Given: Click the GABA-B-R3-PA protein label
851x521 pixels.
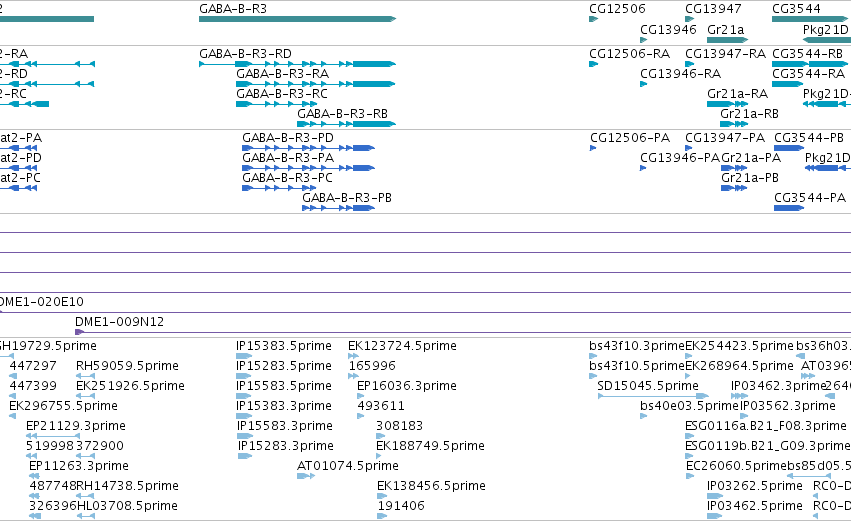Looking at the screenshot, I should (x=288, y=158).
